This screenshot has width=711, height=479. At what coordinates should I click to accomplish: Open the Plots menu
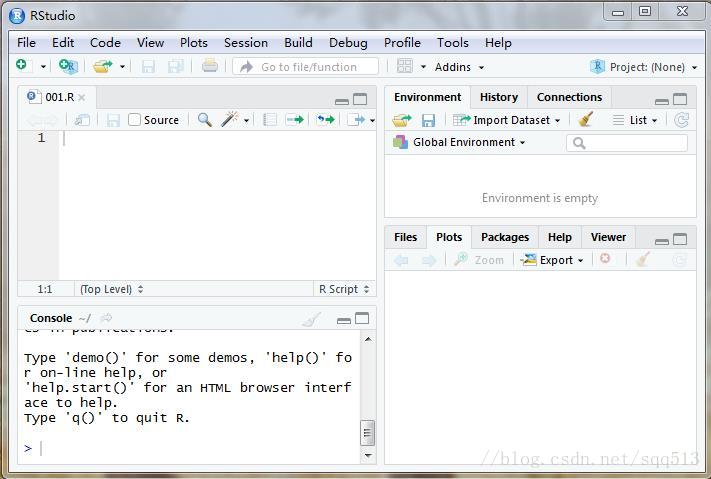pos(194,43)
